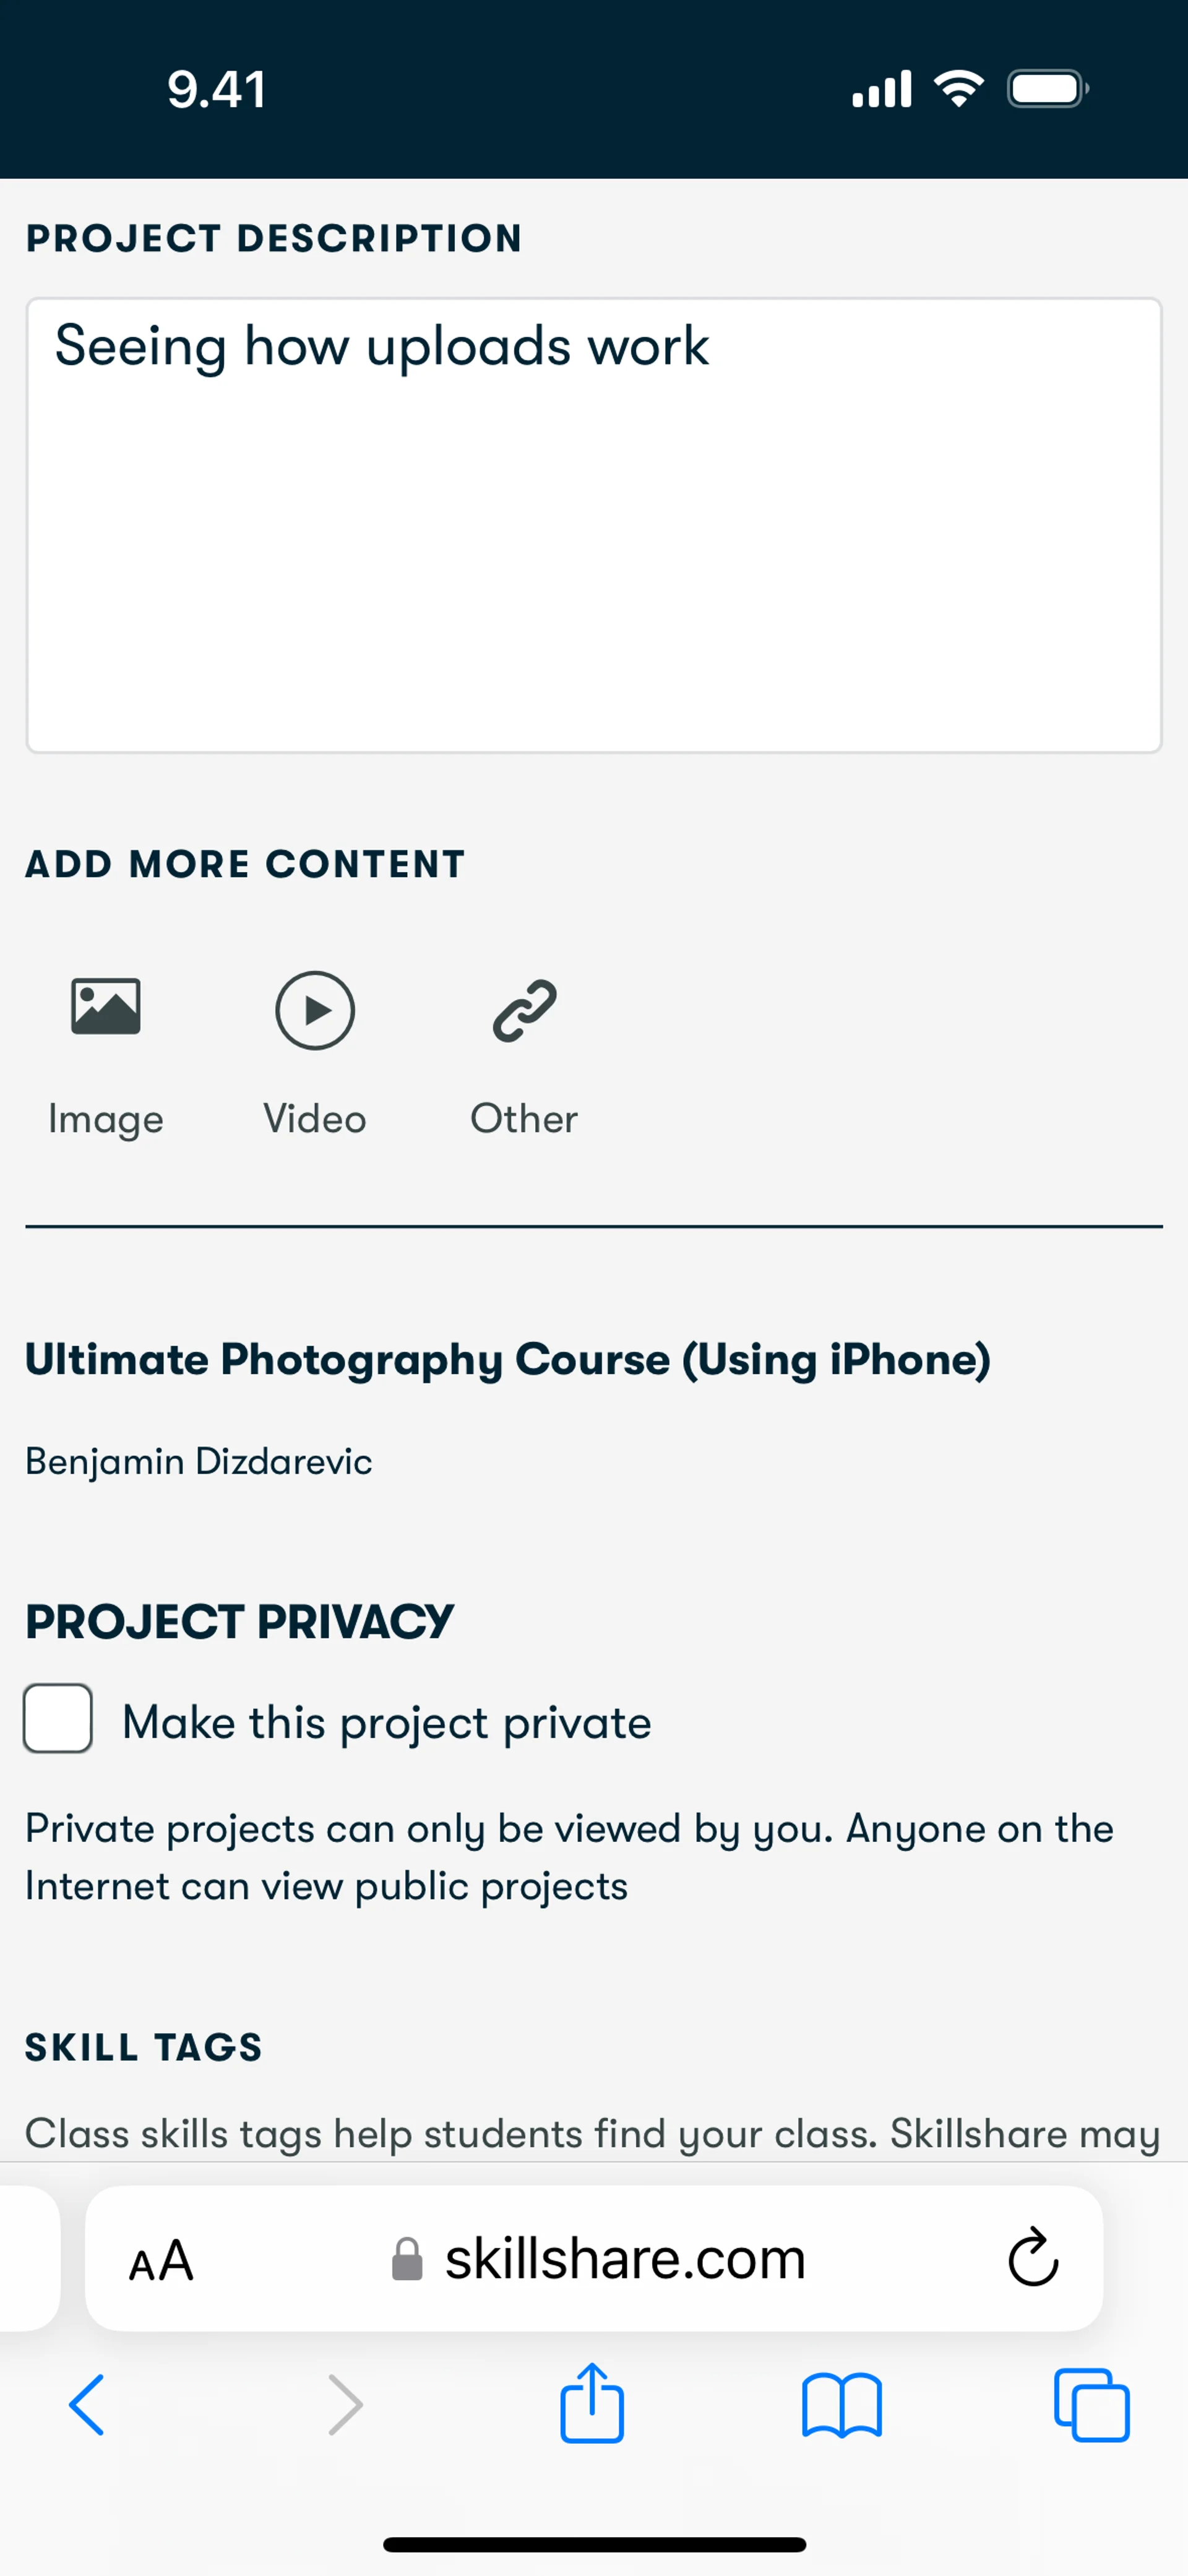Show Safari open tabs overview
Viewport: 1188px width, 2576px height.
(1091, 2404)
